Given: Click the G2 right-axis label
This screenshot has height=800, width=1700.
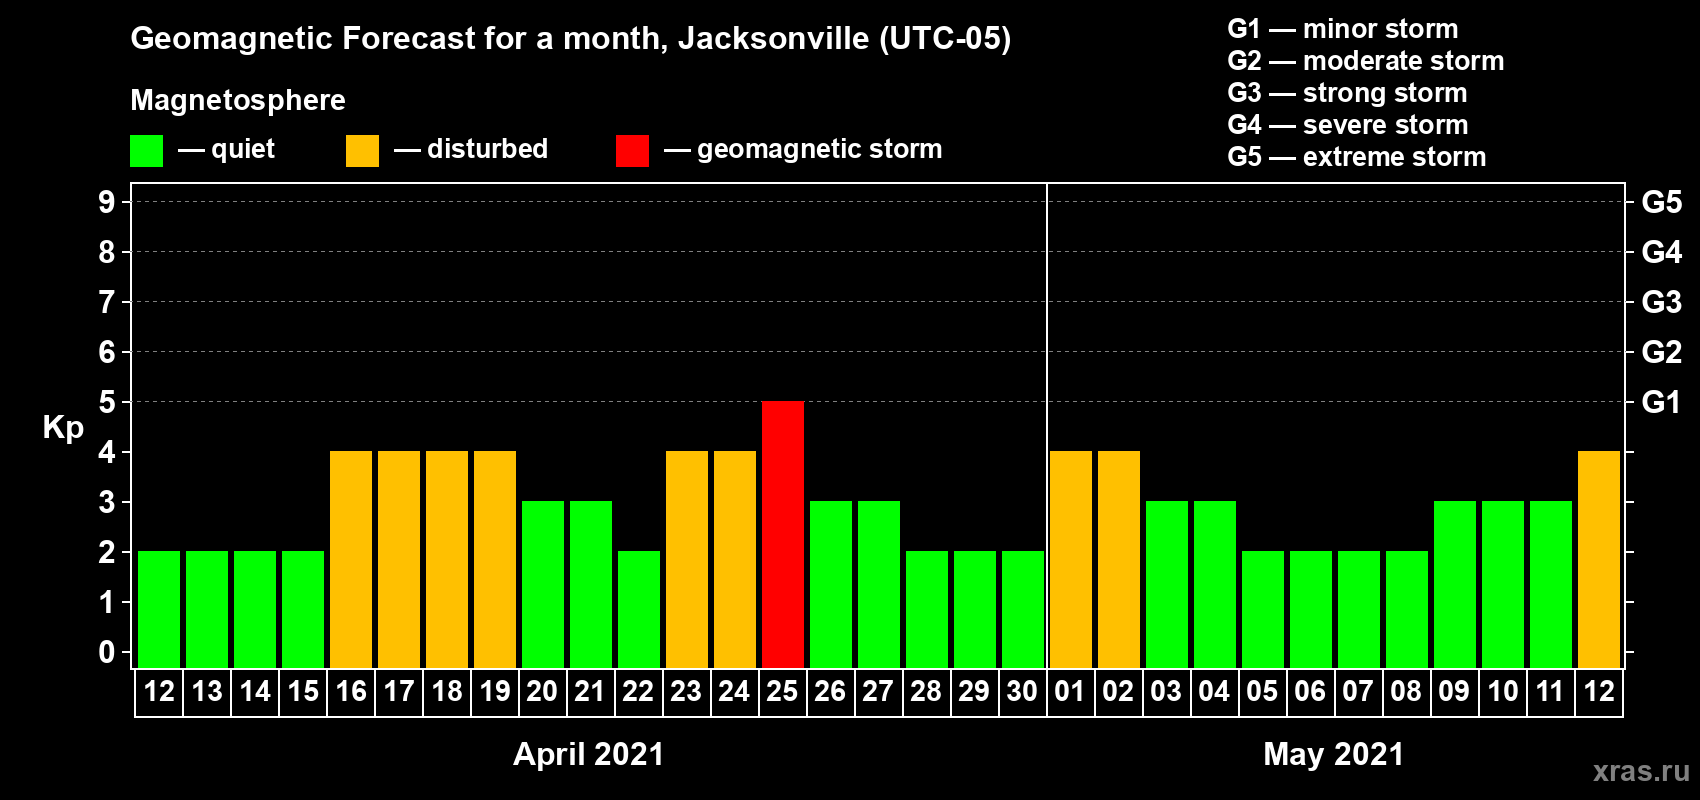Looking at the screenshot, I should point(1661,352).
